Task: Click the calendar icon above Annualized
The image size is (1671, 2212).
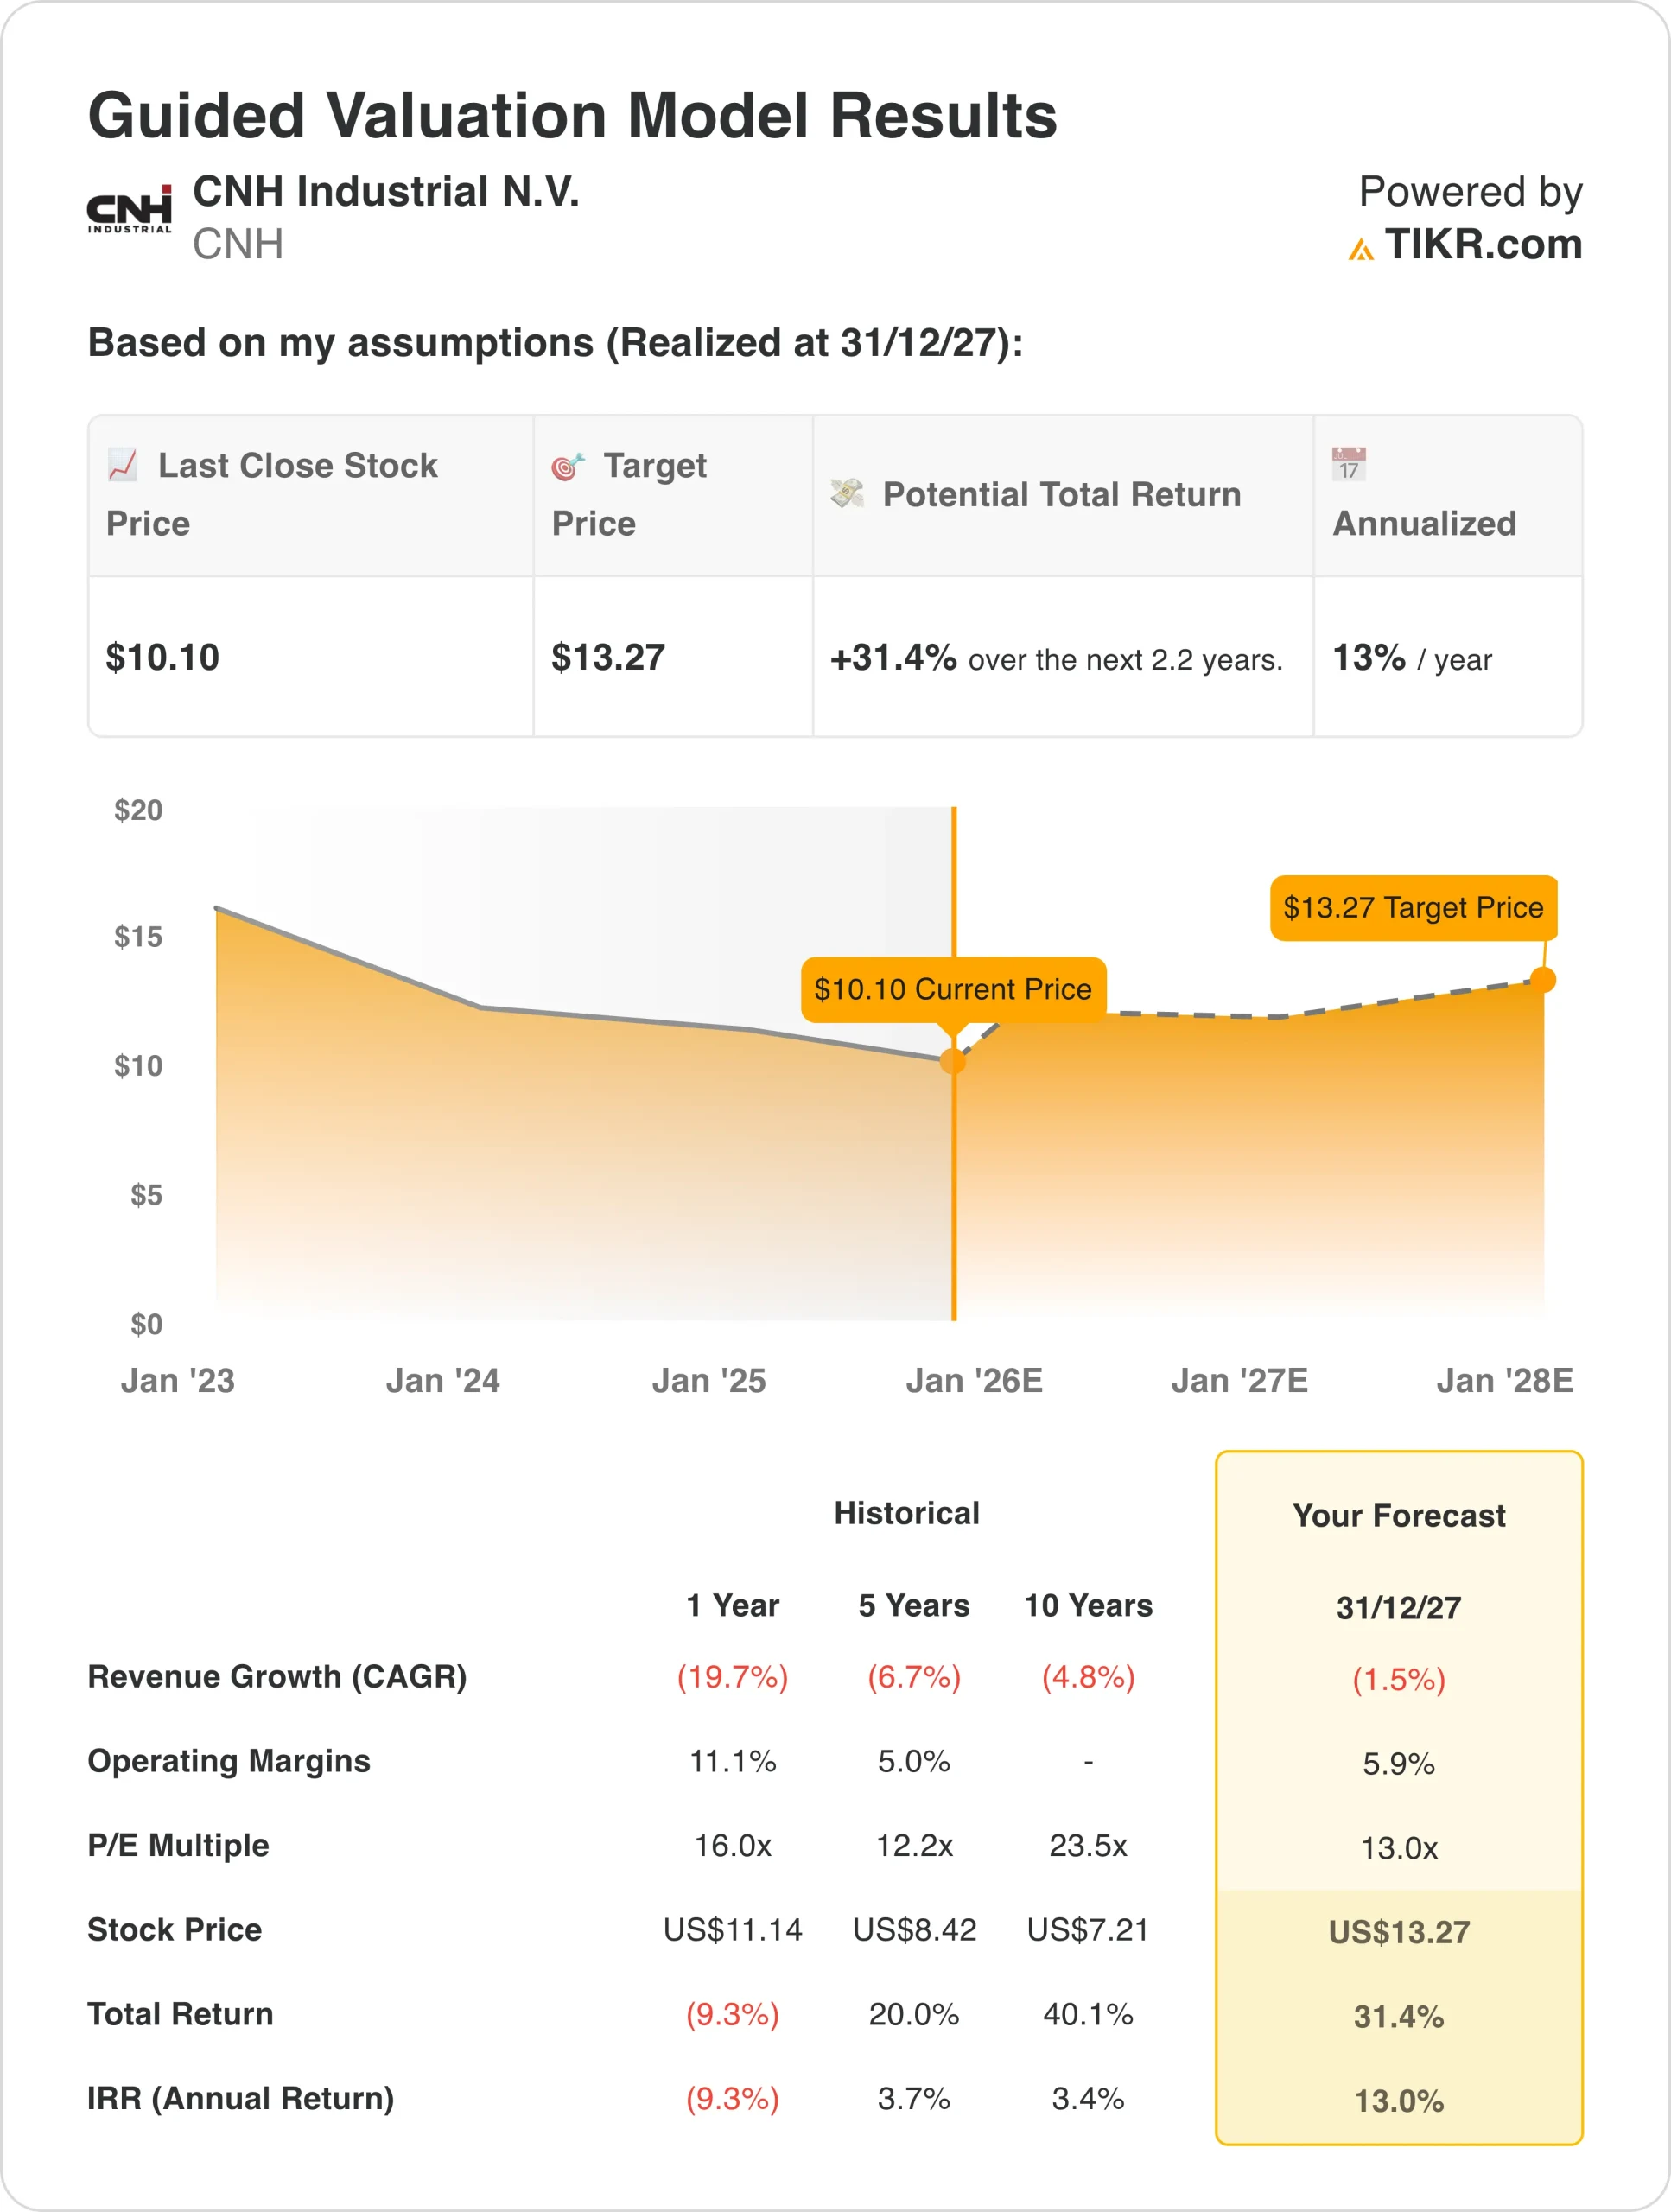Action: (1349, 465)
